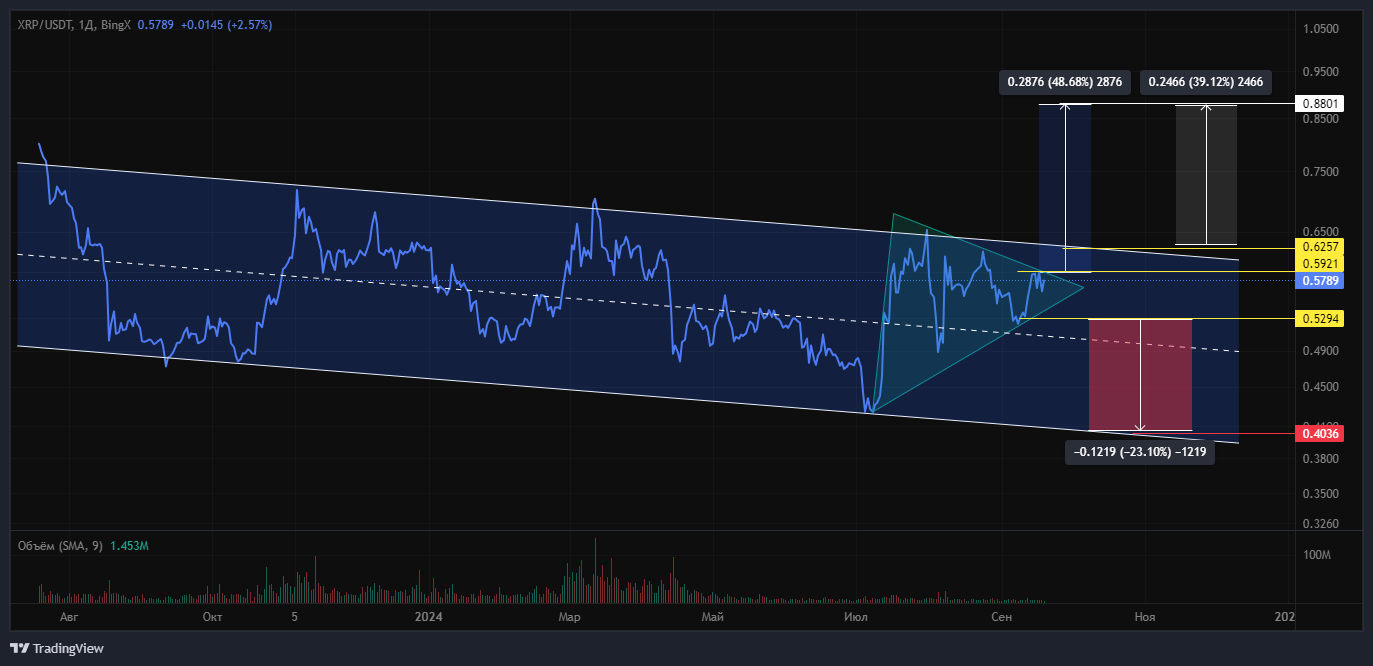Click the 0.3260 price axis tick
Viewport: 1373px width, 666px height.
pyautogui.click(x=1320, y=524)
